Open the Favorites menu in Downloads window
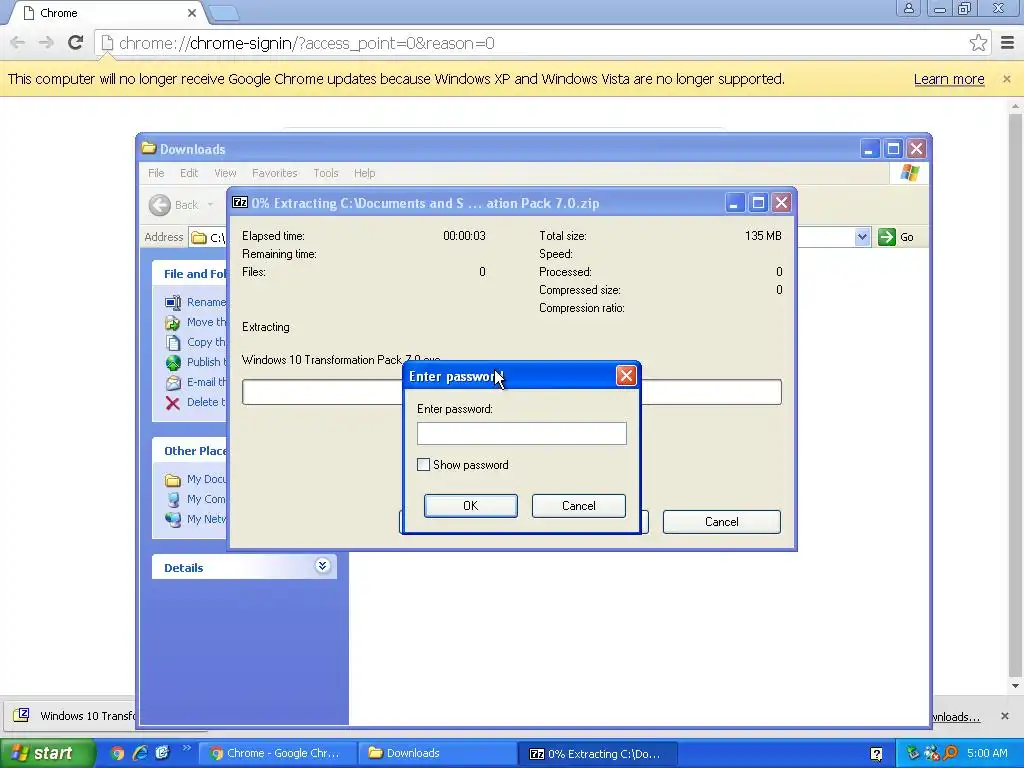1024x768 pixels. [x=274, y=173]
